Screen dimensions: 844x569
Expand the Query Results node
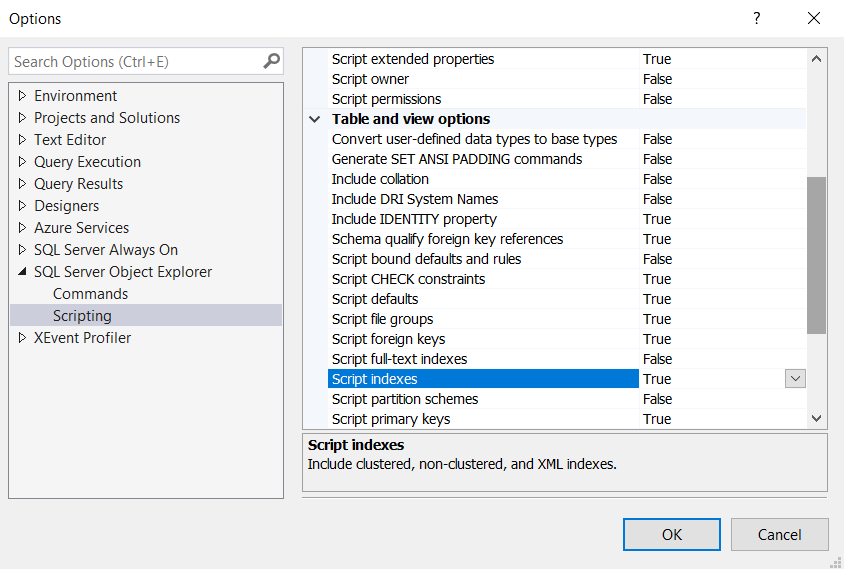click(x=22, y=184)
